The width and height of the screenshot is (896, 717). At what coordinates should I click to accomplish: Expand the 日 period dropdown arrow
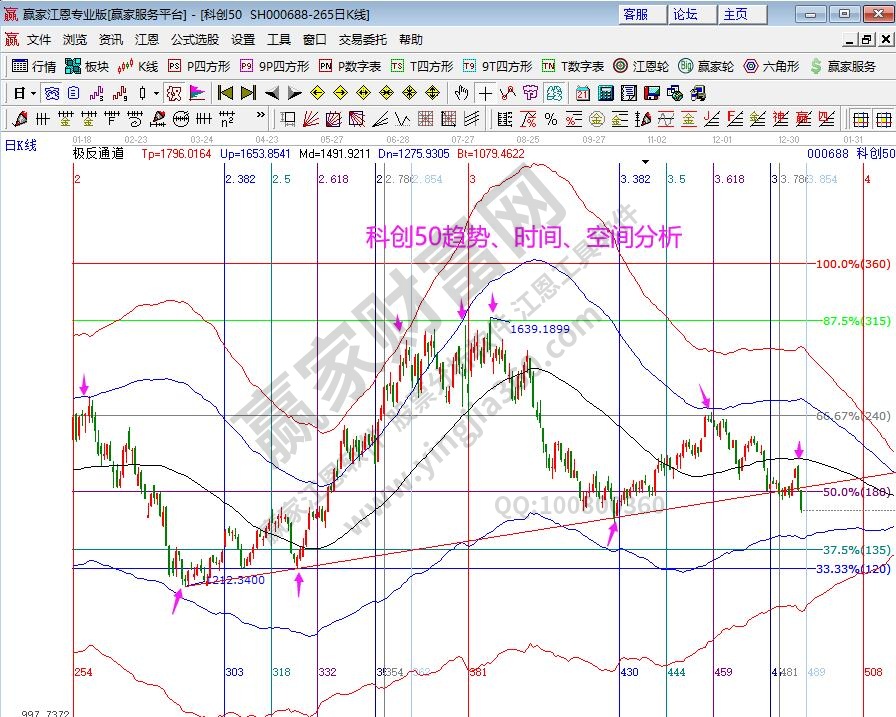coord(33,93)
